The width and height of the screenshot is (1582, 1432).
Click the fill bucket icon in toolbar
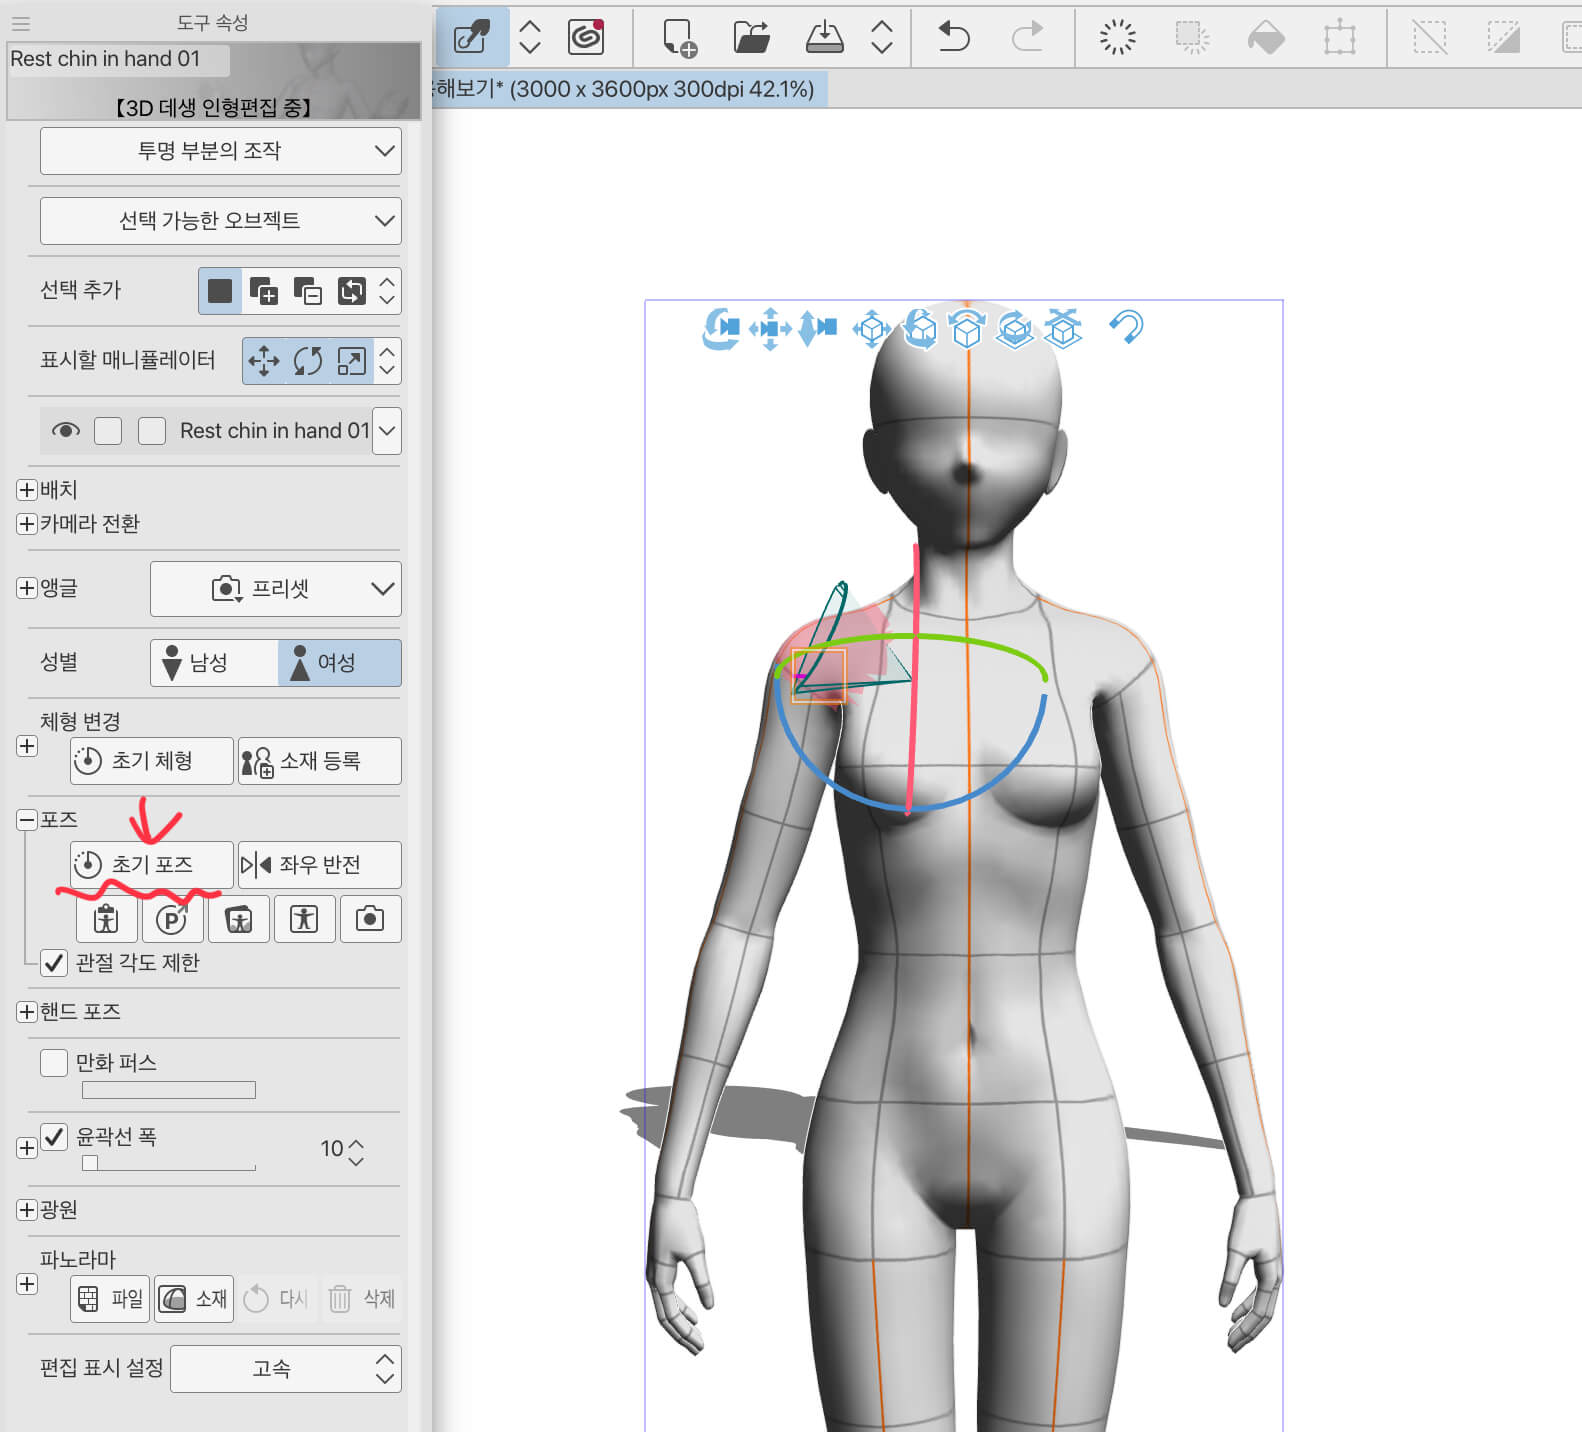1266,38
